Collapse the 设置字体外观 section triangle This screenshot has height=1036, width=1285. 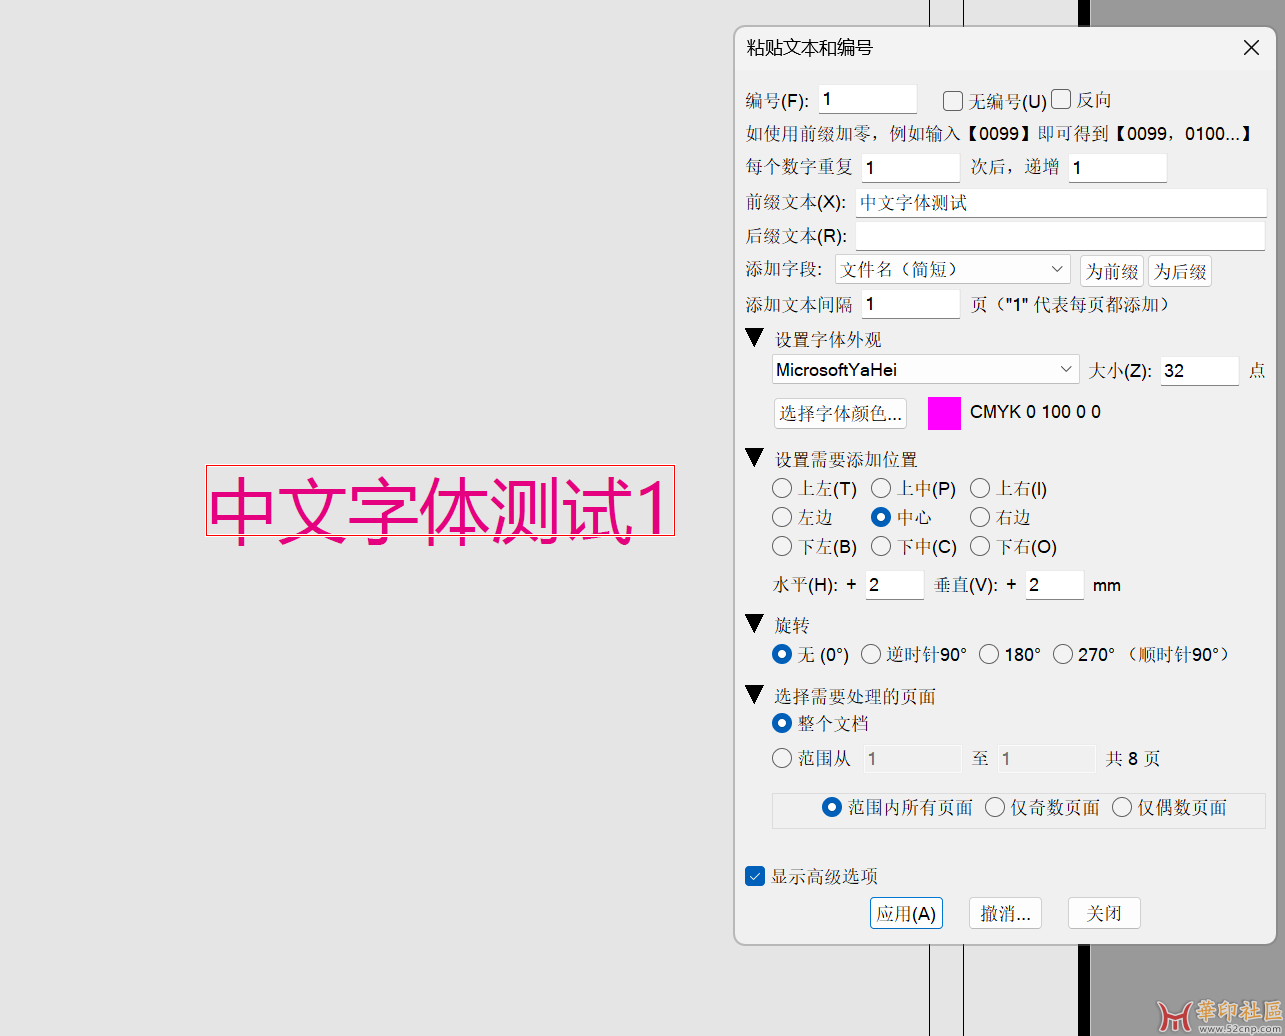755,338
